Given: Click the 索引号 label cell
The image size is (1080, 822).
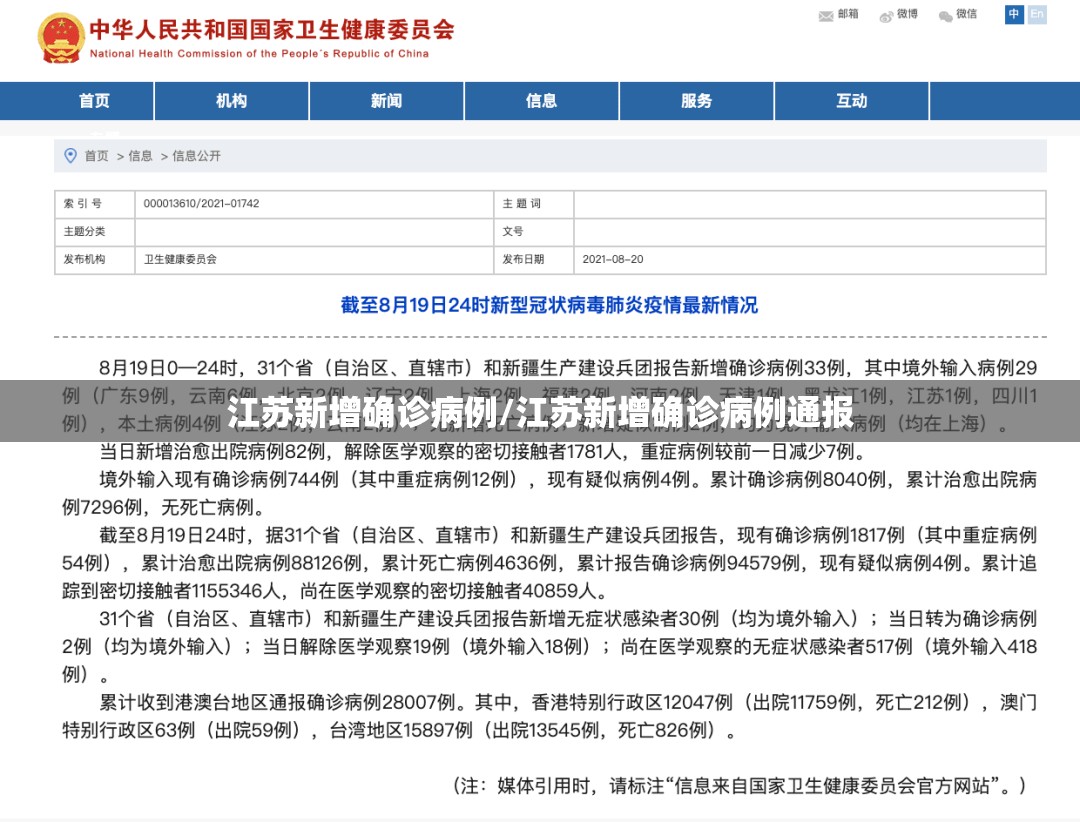Looking at the screenshot, I should [x=95, y=204].
